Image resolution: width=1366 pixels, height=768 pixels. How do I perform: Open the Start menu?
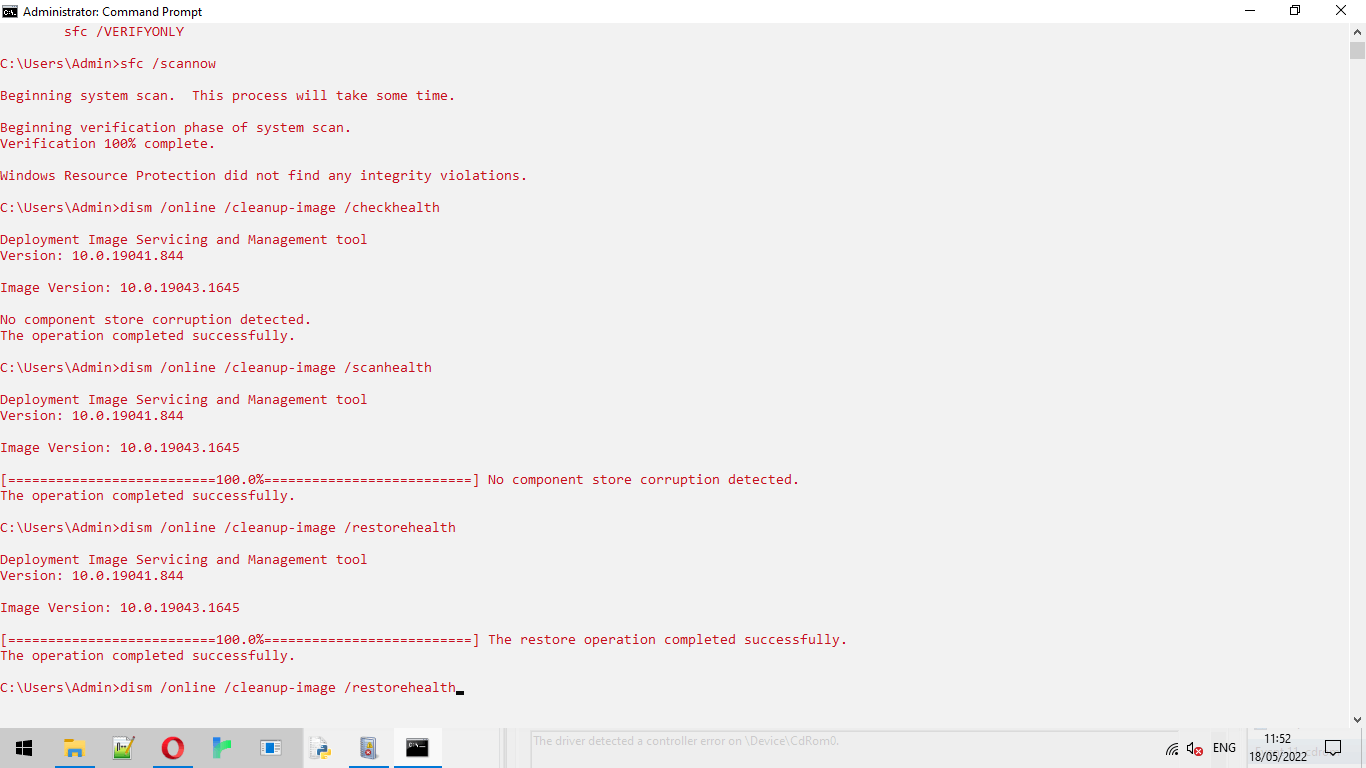[x=24, y=747]
